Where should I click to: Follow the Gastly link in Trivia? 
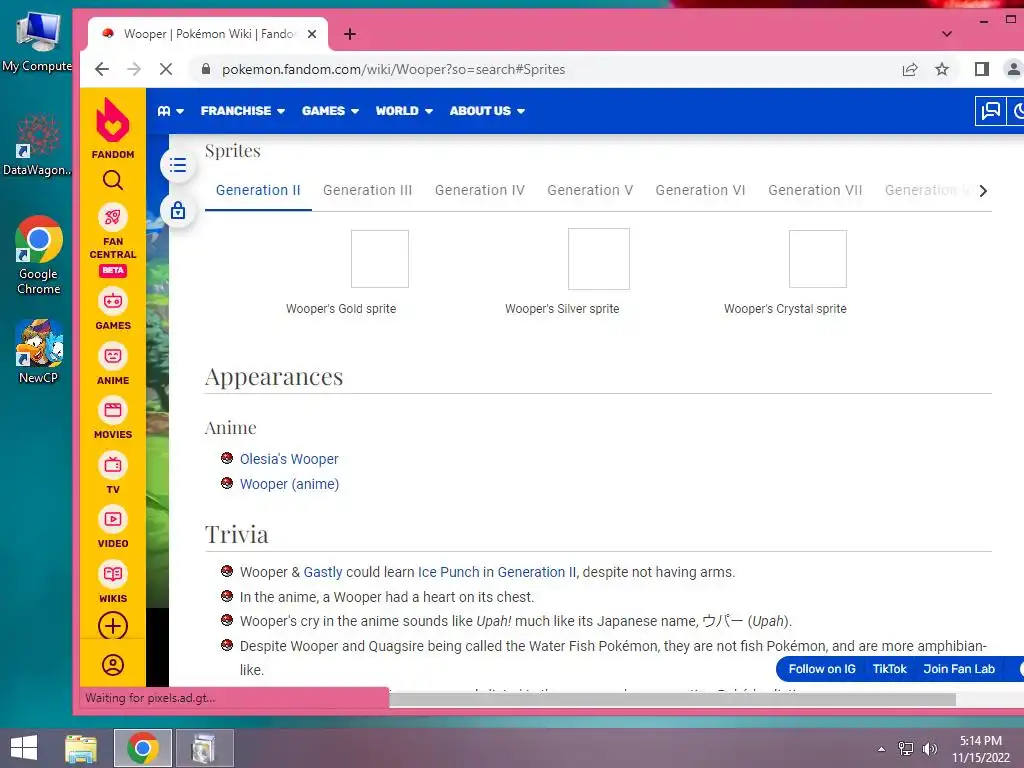click(x=323, y=572)
